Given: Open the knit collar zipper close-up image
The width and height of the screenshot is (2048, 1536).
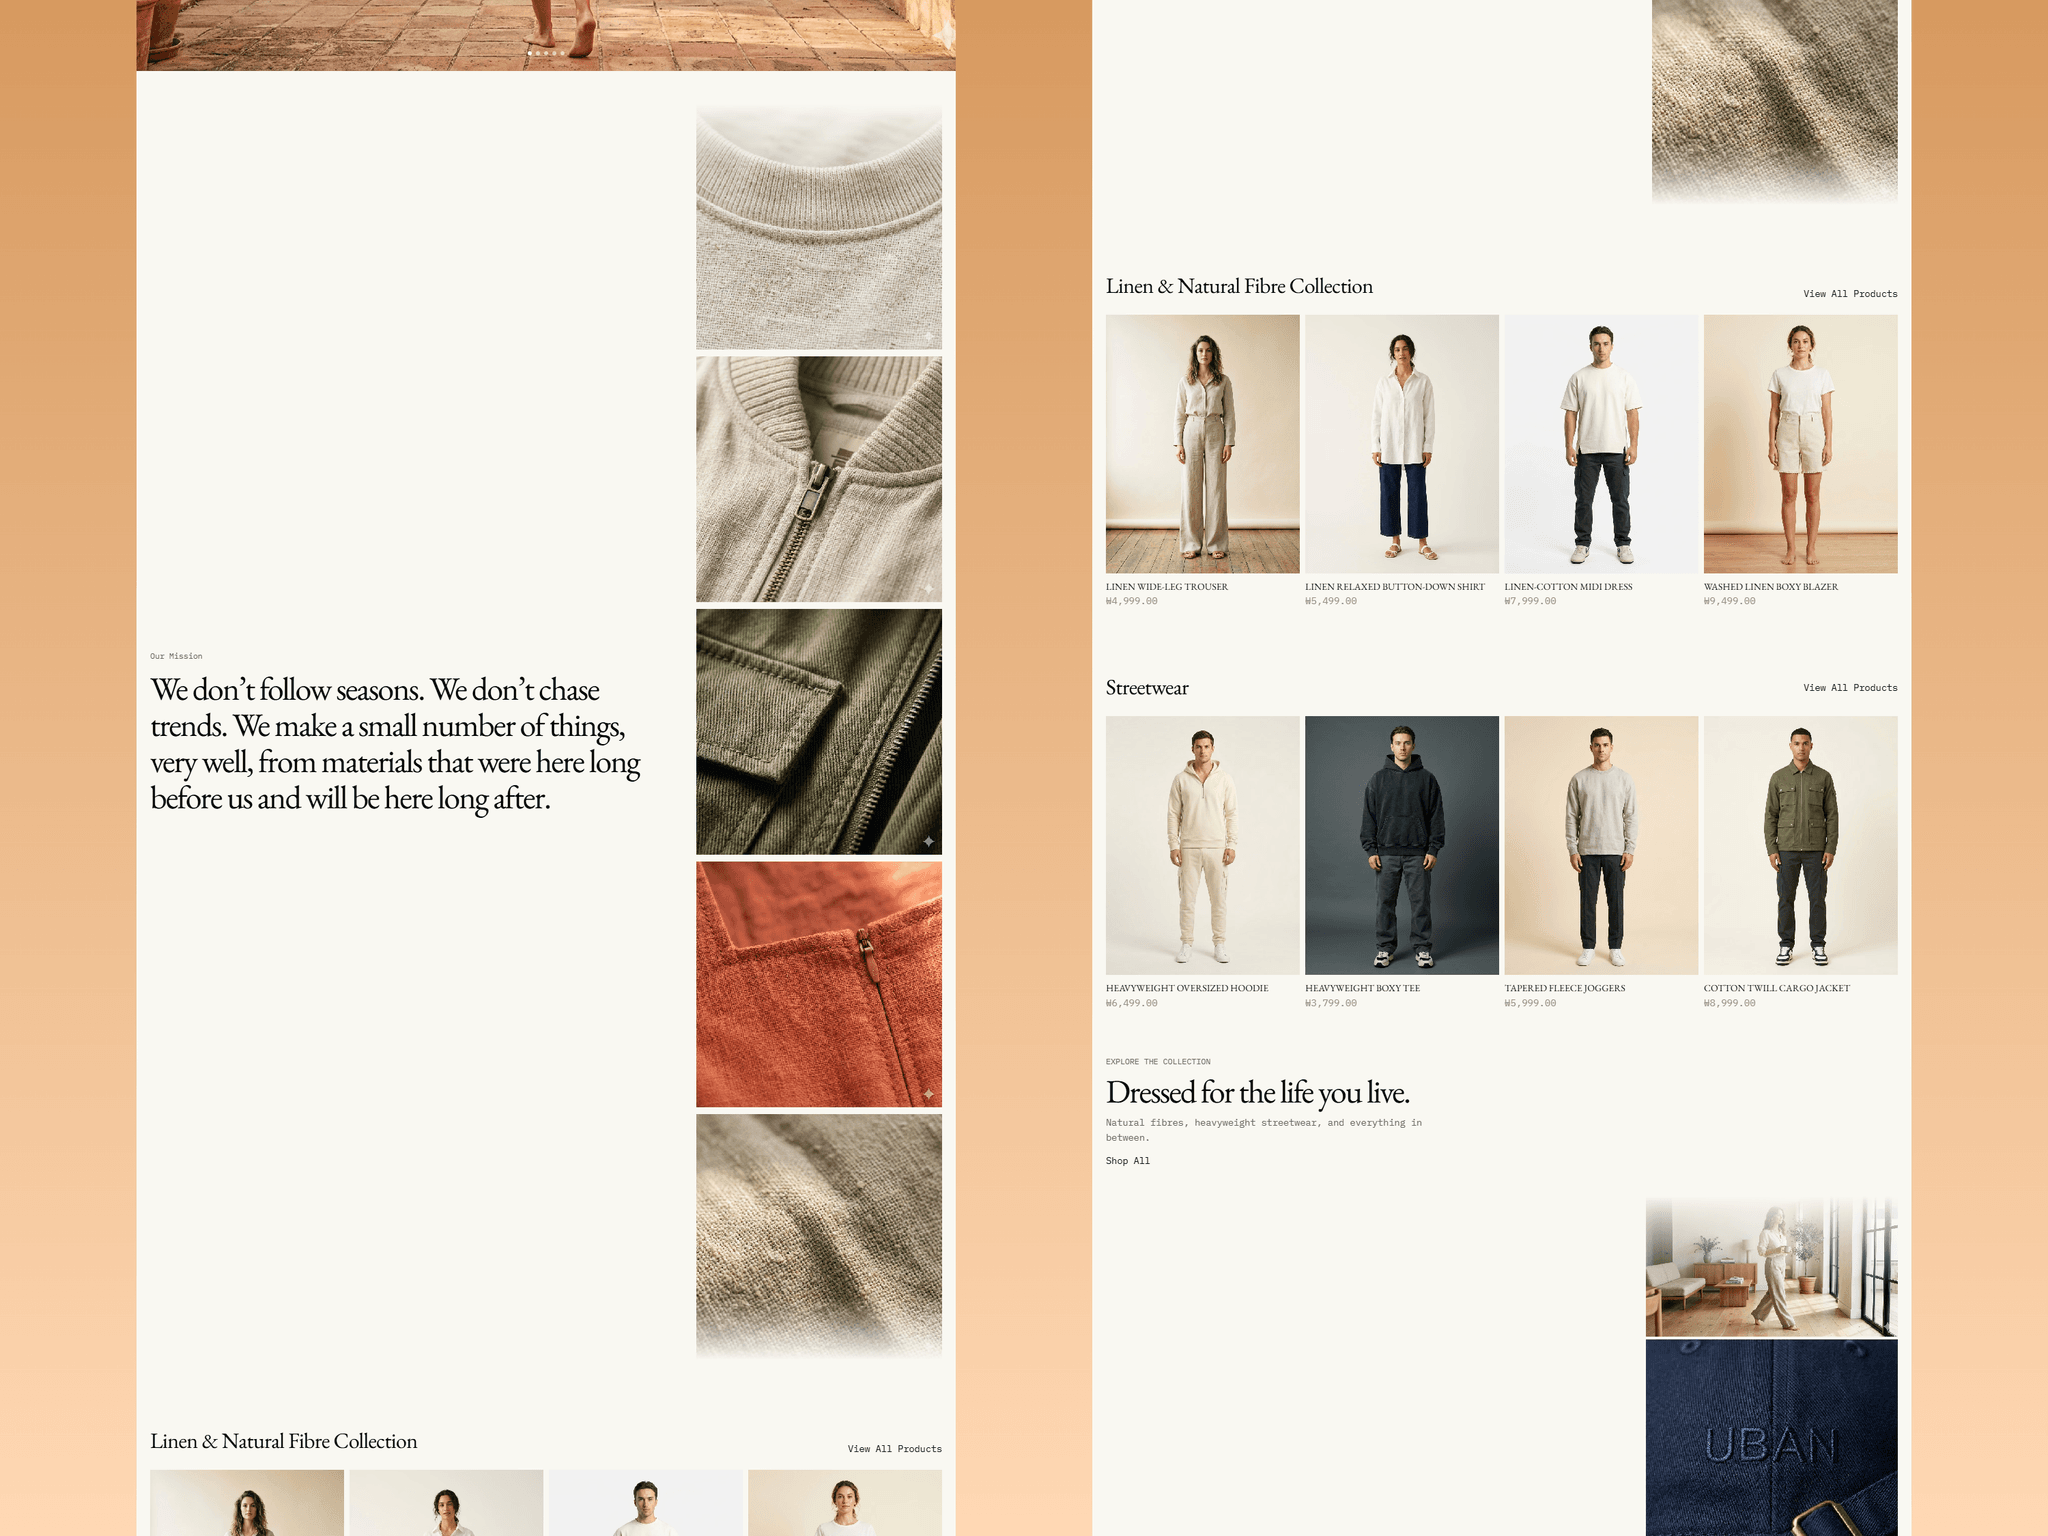Looking at the screenshot, I should (x=818, y=479).
